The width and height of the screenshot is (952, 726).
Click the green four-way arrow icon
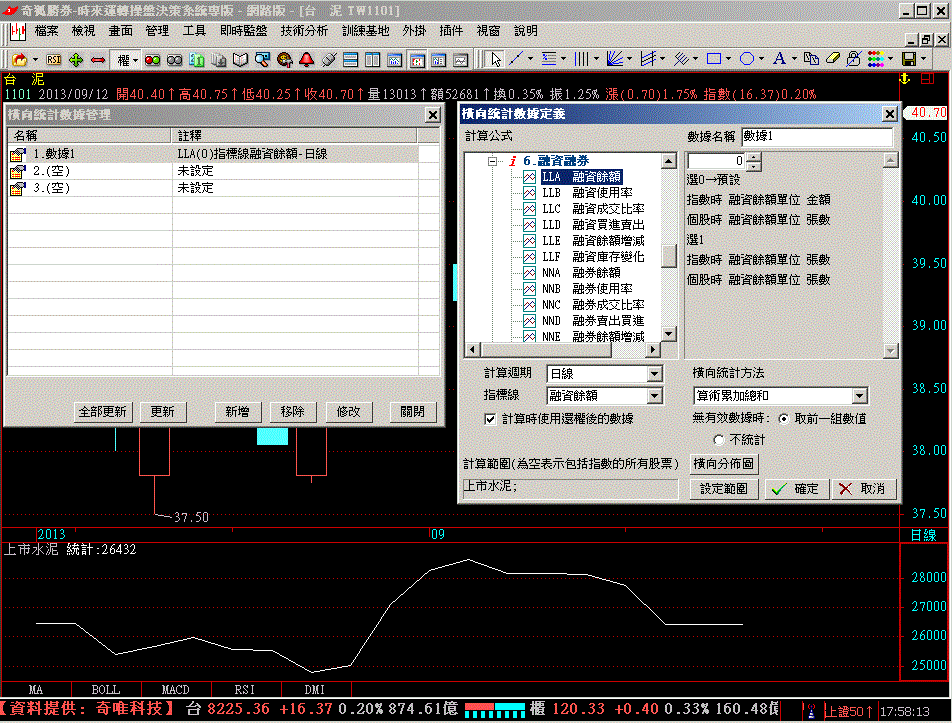point(75,59)
